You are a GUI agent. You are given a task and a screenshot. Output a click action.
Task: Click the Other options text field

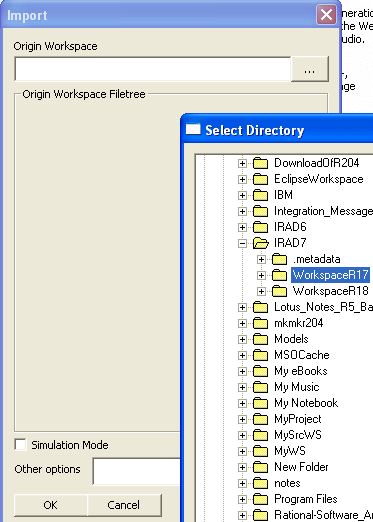[137, 471]
